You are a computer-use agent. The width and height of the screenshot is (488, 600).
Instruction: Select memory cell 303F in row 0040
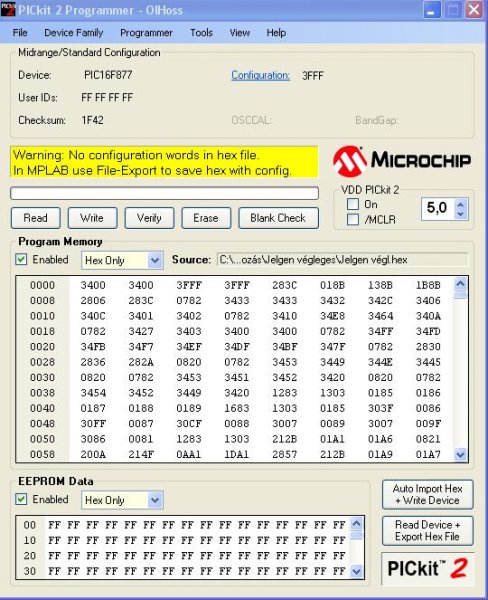pyautogui.click(x=380, y=408)
